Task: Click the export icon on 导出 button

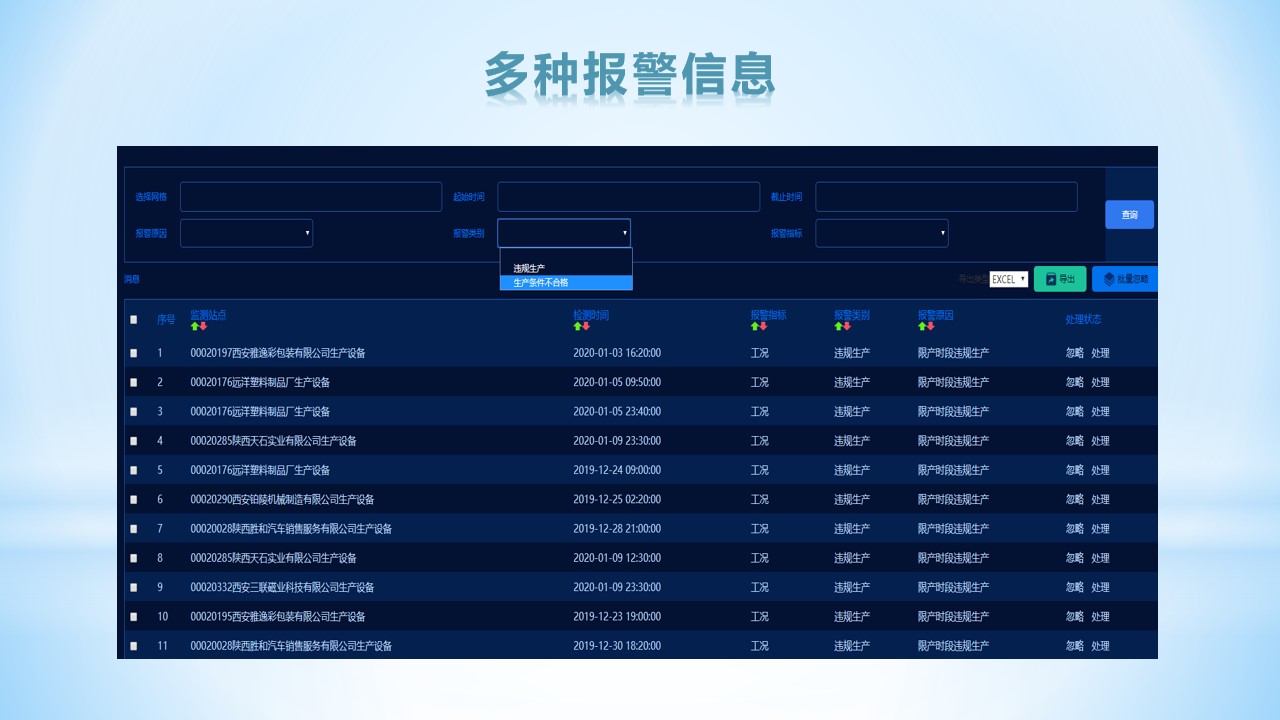Action: tap(1051, 279)
